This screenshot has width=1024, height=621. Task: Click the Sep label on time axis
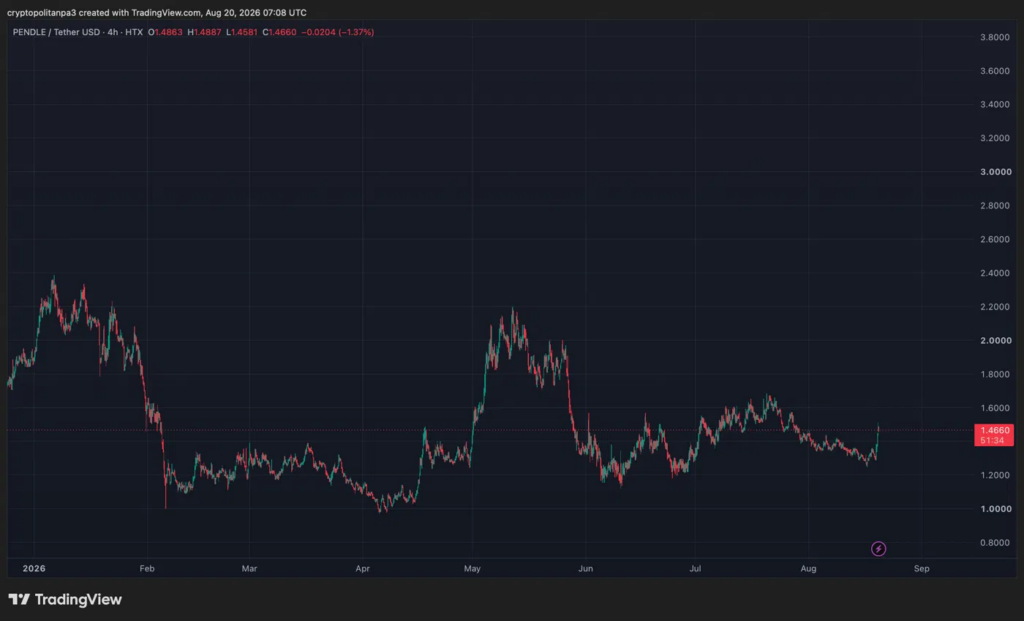(921, 569)
